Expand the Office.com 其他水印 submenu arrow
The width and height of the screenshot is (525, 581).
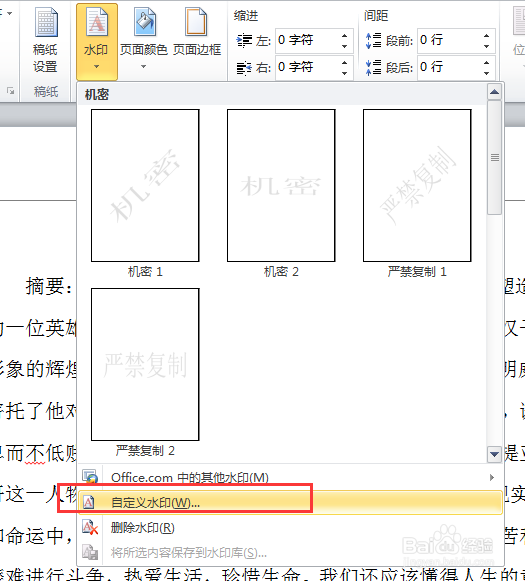click(x=492, y=477)
